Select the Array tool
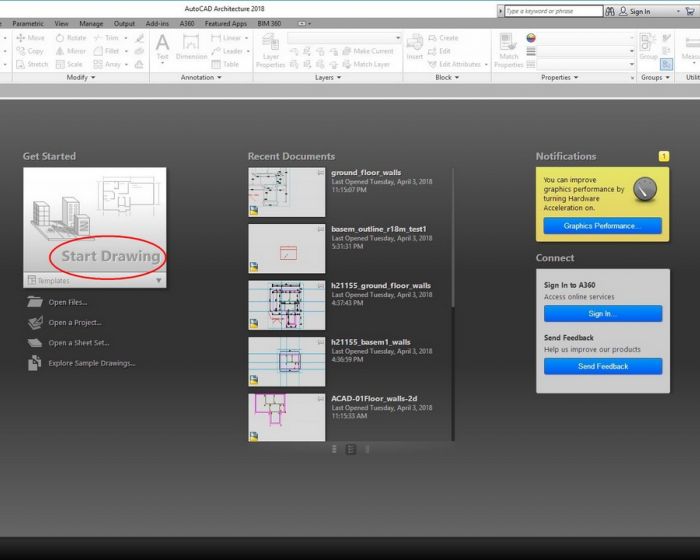700x560 pixels. click(107, 64)
